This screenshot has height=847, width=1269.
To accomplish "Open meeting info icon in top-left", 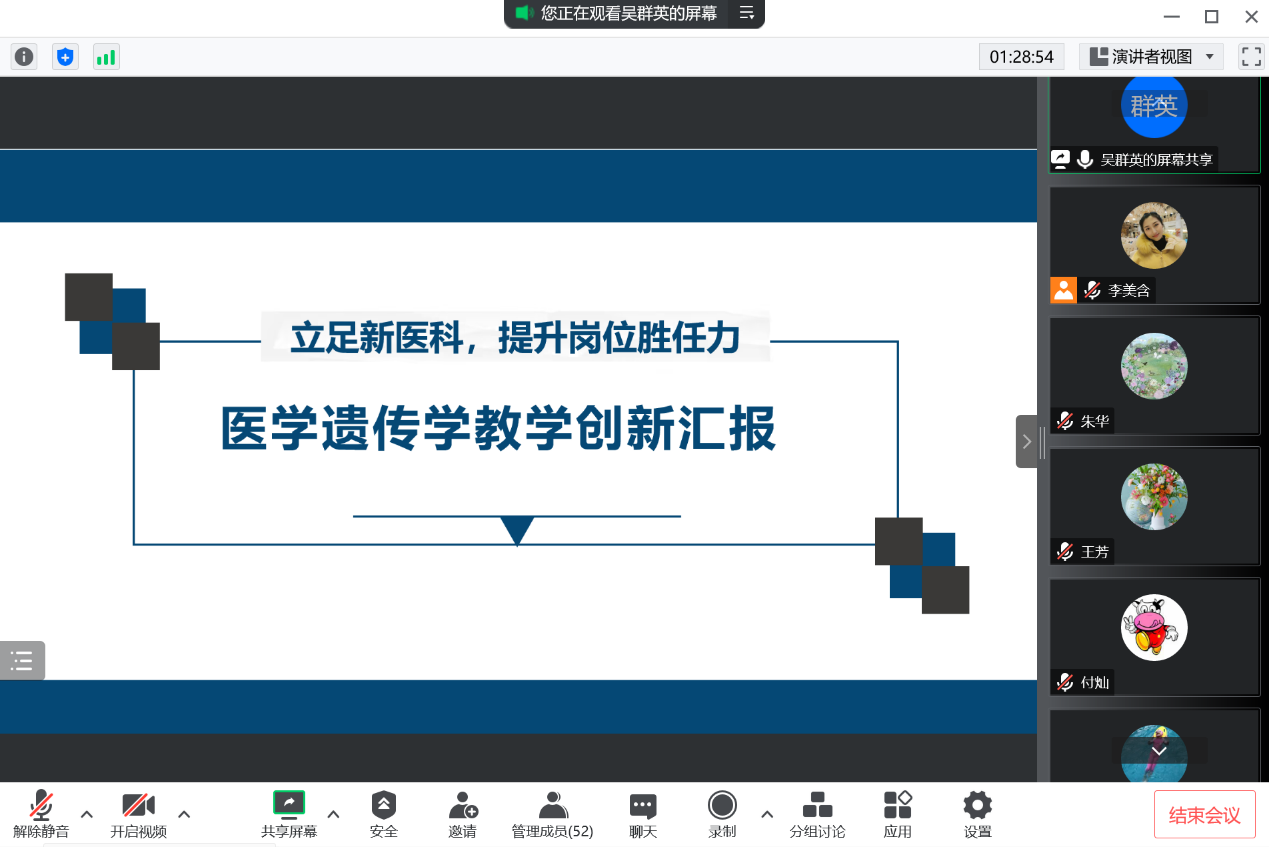I will (24, 57).
